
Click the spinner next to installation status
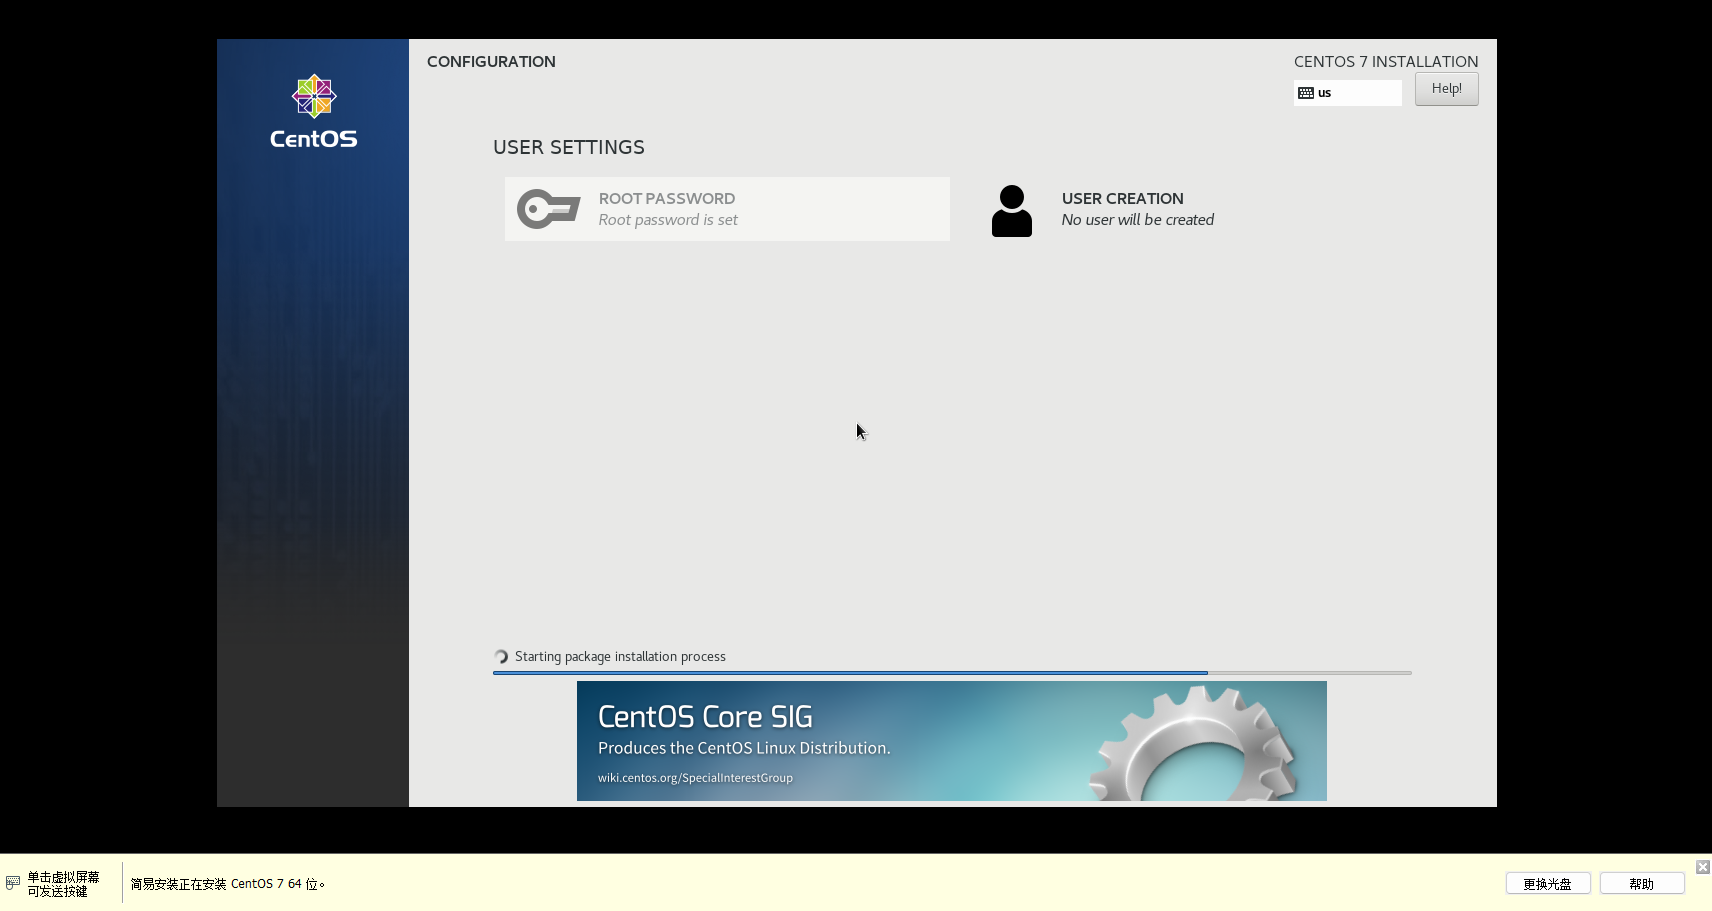501,657
